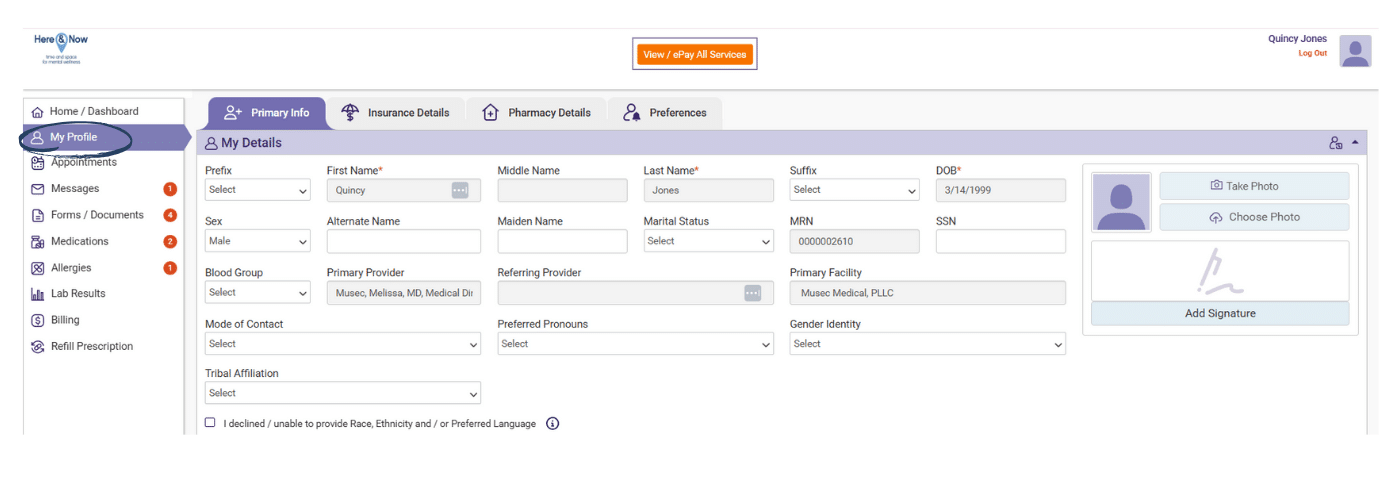1400x500 pixels.
Task: Click the Add Signature button
Action: (x=1220, y=314)
